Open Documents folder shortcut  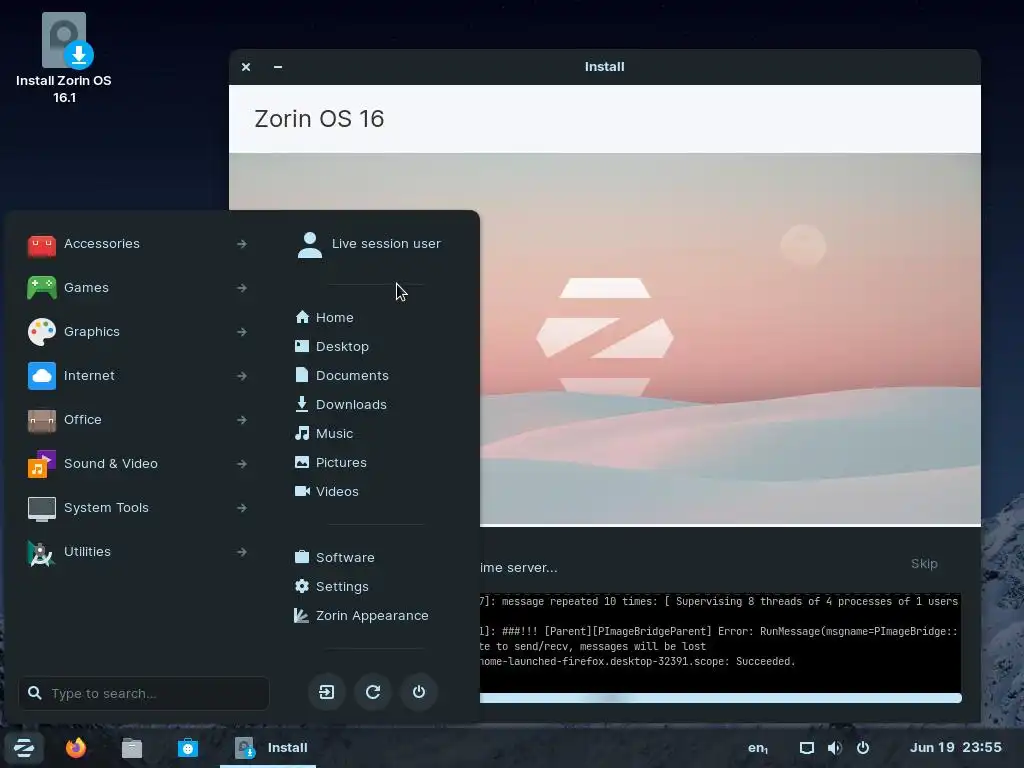[x=342, y=376]
